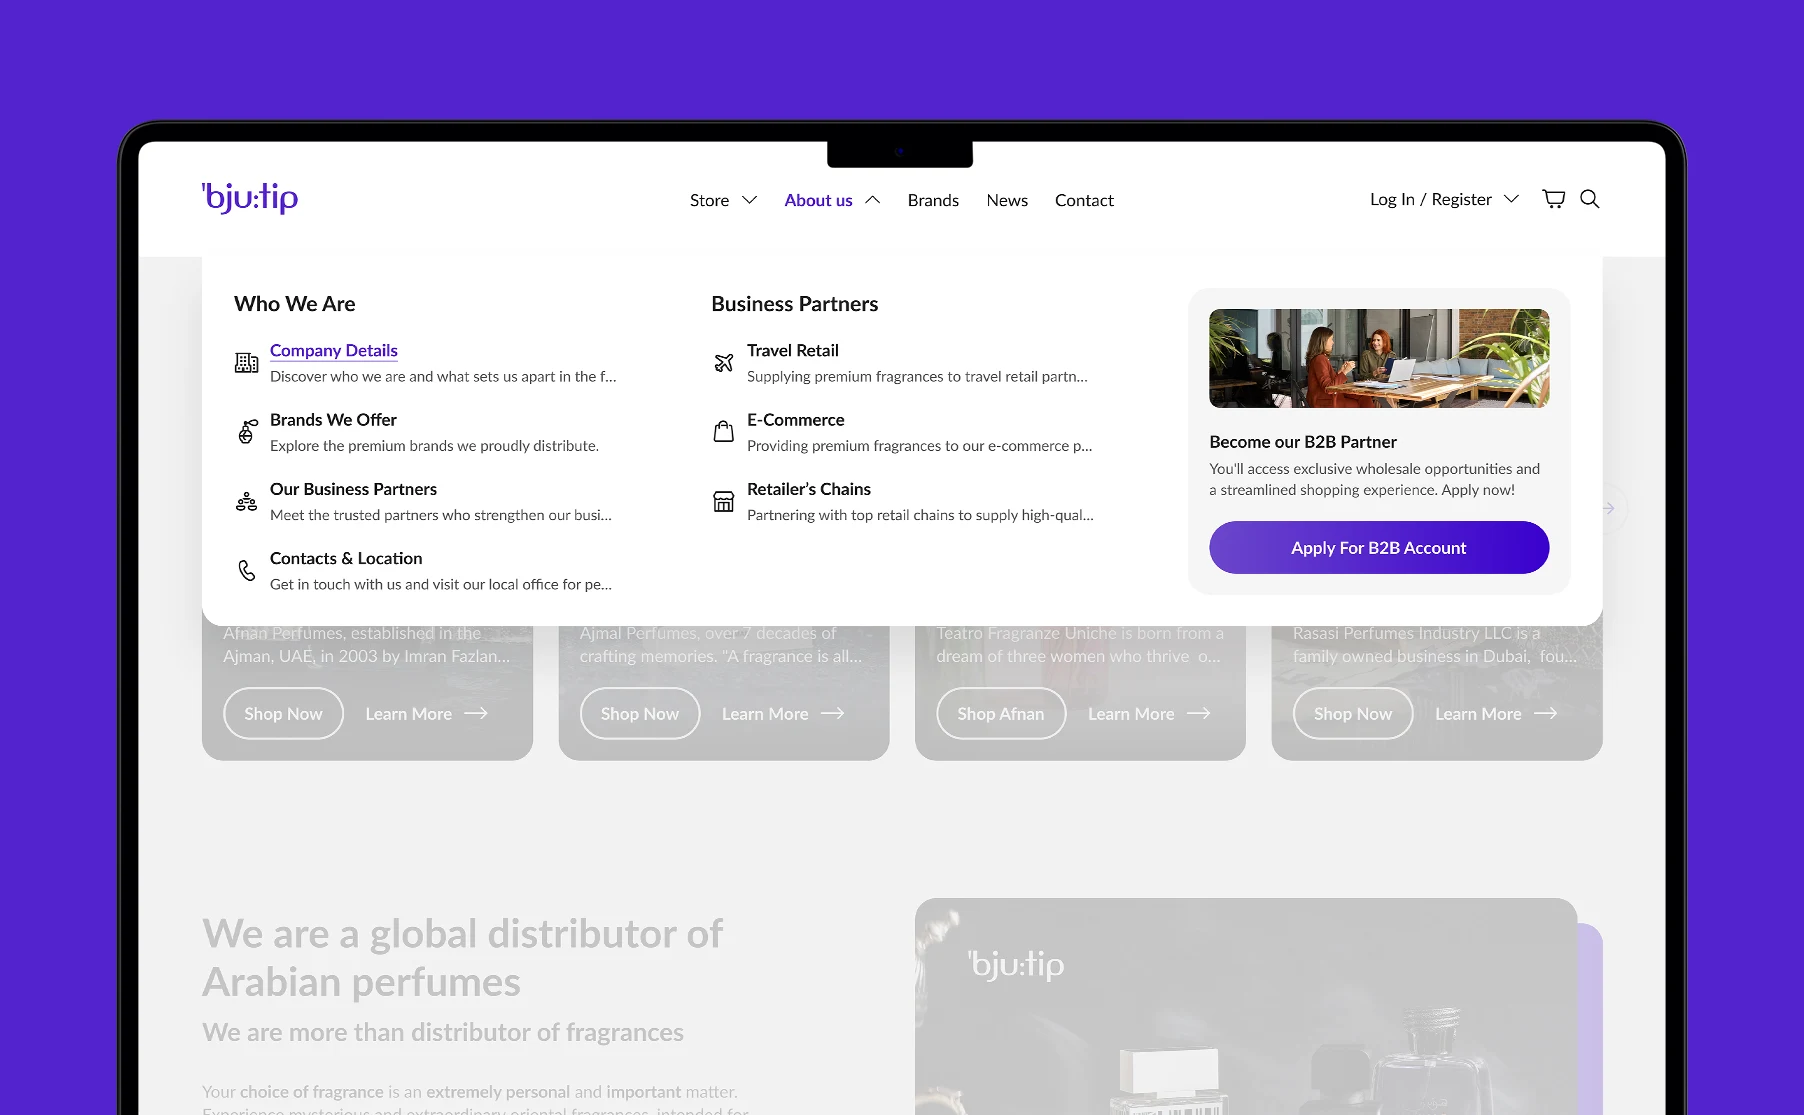Select the About us menu item
The height and width of the screenshot is (1115, 1804).
[x=818, y=200]
